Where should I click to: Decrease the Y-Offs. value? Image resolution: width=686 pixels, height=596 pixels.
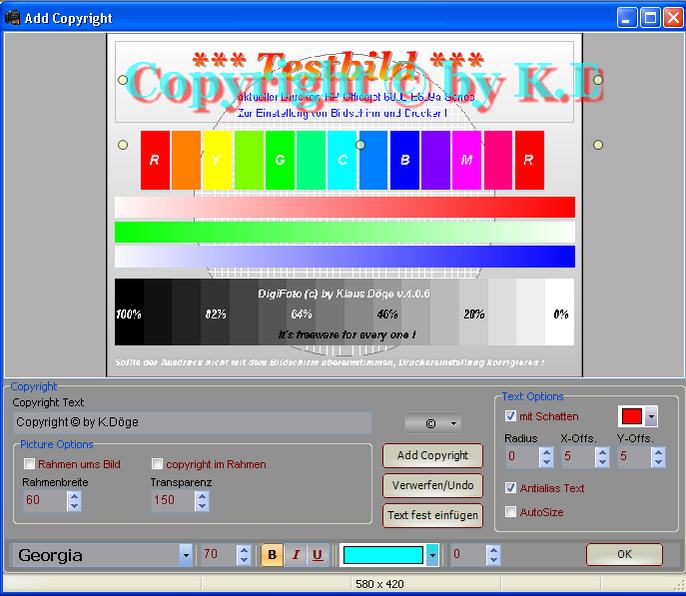pyautogui.click(x=658, y=462)
